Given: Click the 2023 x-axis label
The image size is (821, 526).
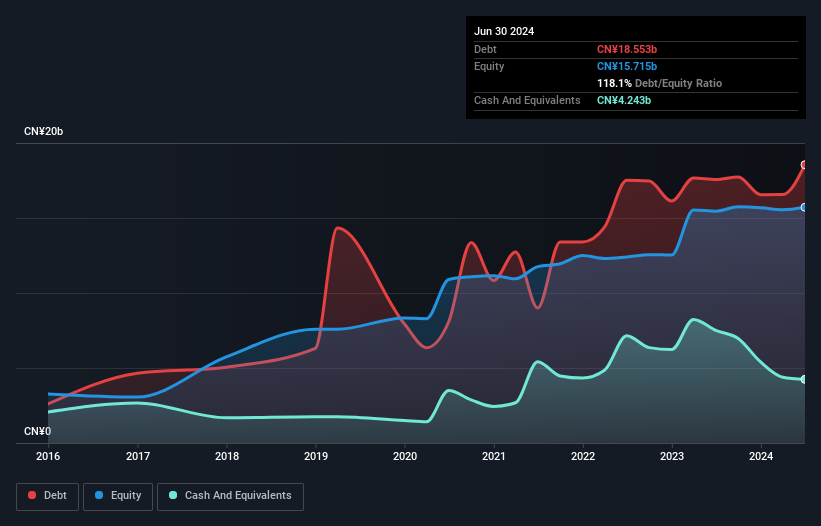Looking at the screenshot, I should click(672, 456).
